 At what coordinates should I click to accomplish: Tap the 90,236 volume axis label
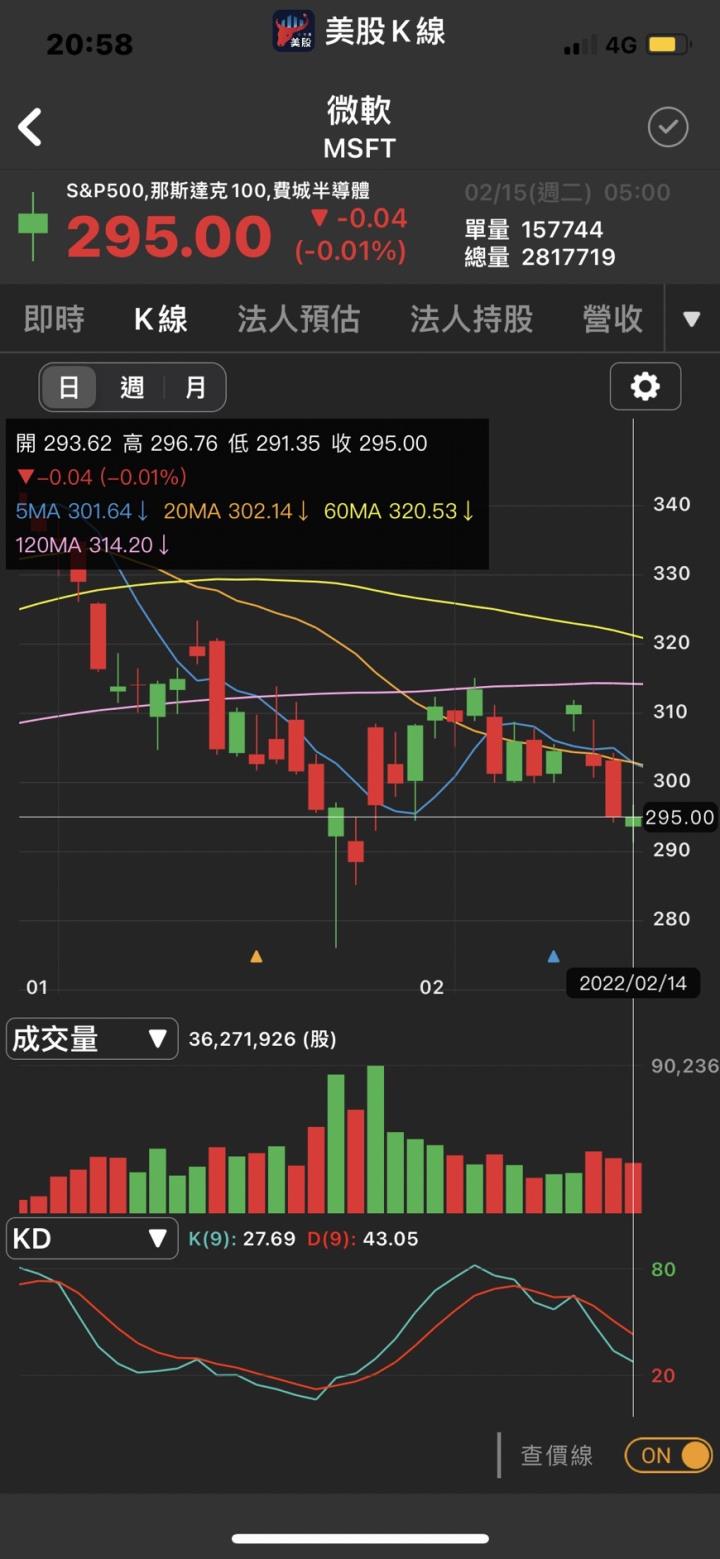[x=684, y=1066]
